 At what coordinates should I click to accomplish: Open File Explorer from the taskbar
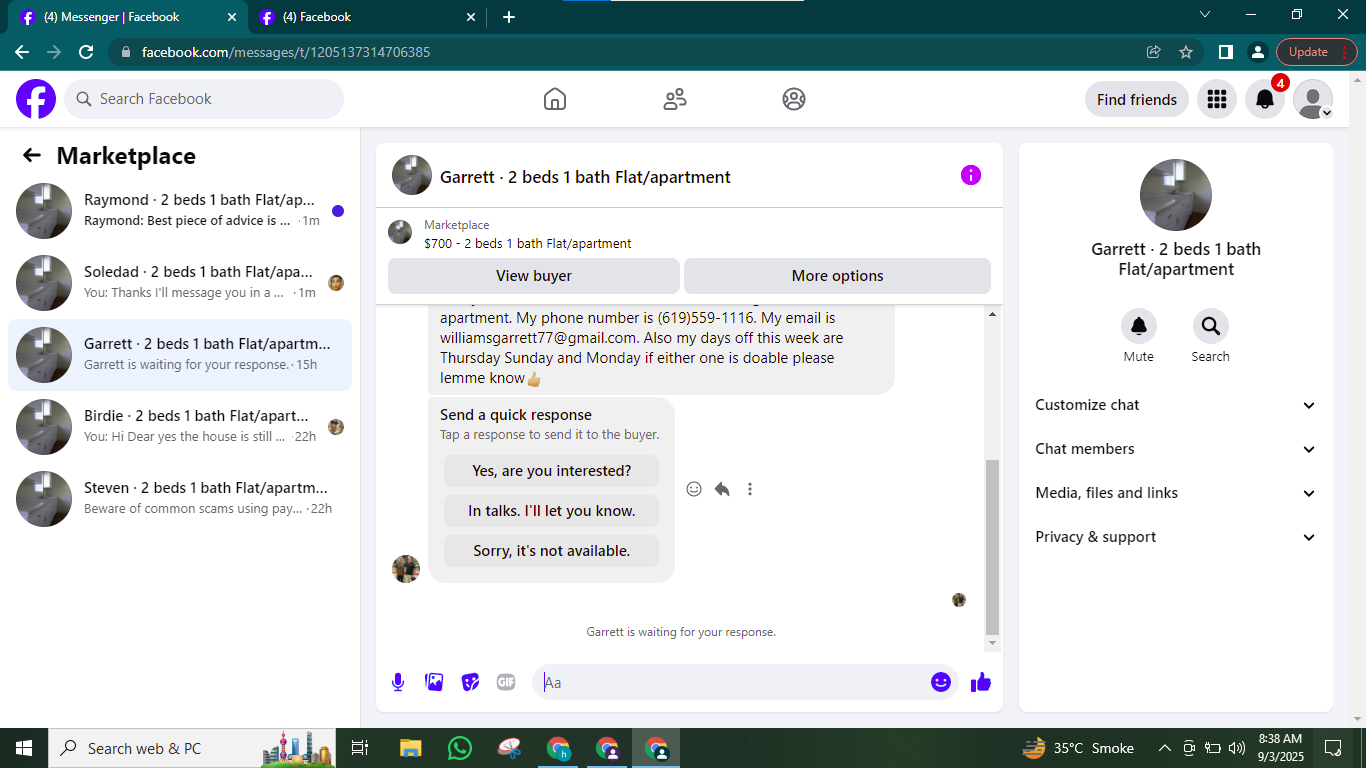[x=410, y=748]
